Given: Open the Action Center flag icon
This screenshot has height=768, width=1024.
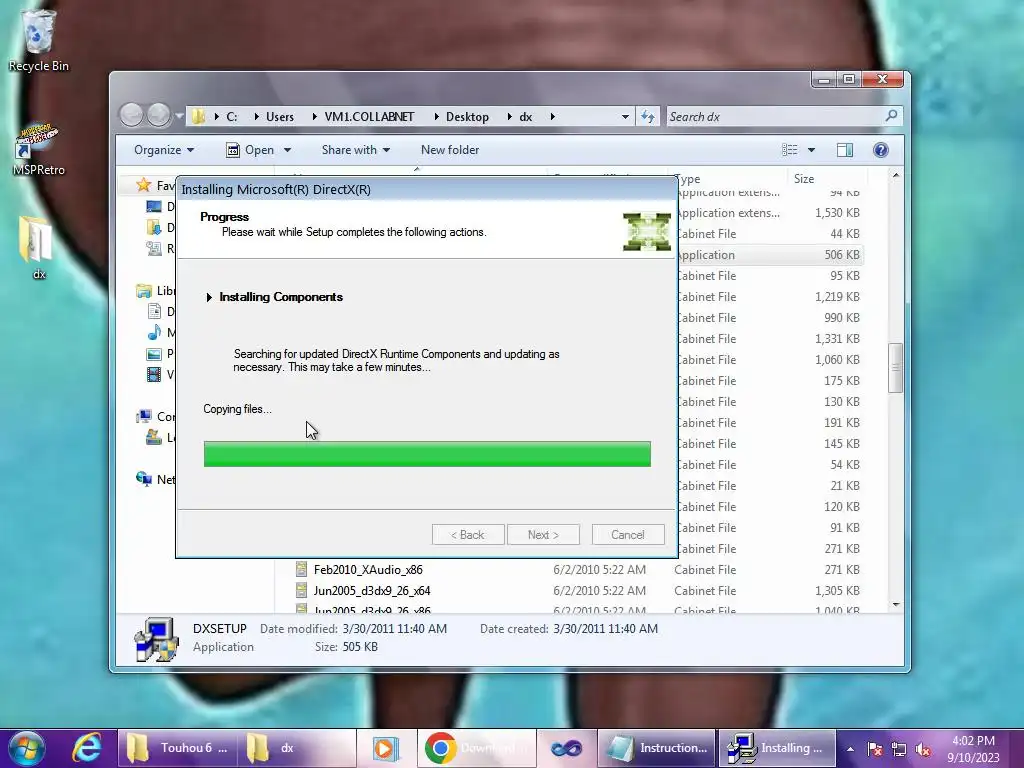Looking at the screenshot, I should 874,749.
